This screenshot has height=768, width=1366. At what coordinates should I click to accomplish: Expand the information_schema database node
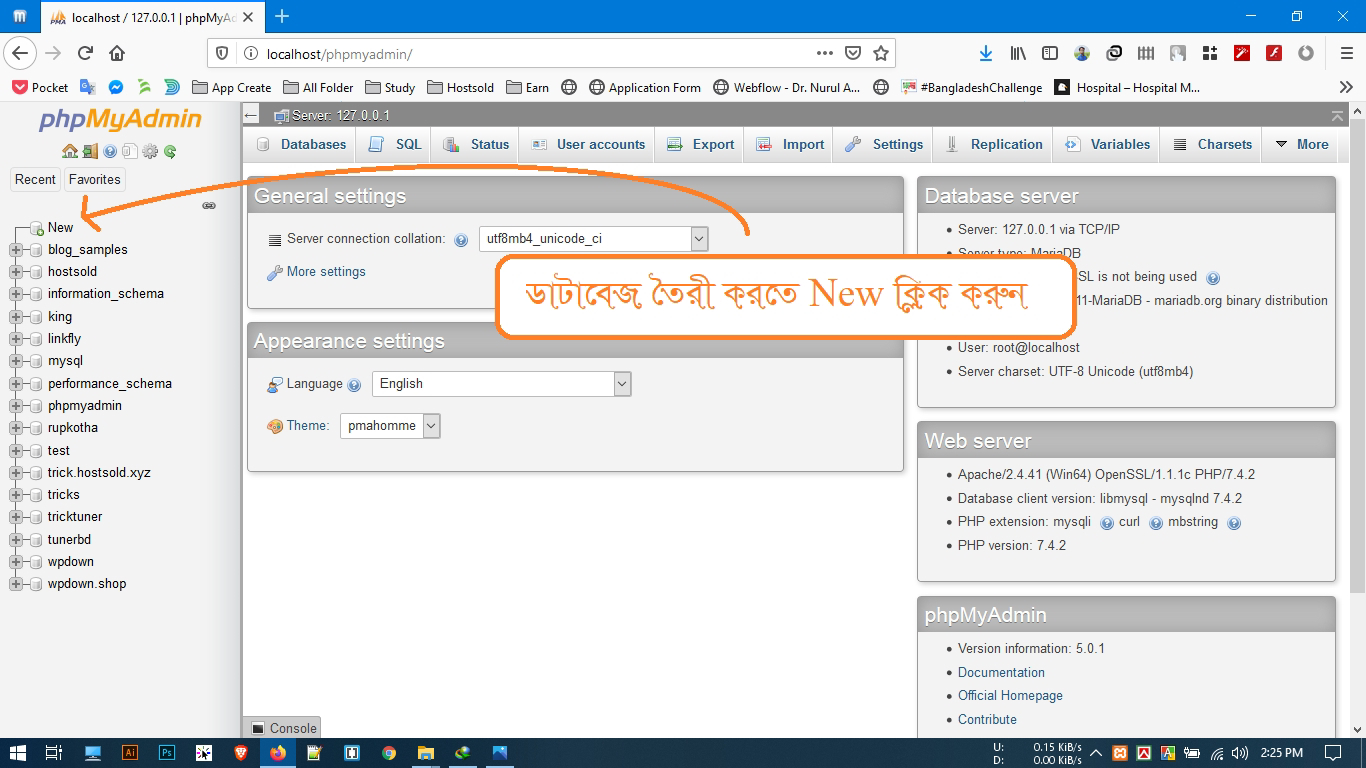[16, 294]
